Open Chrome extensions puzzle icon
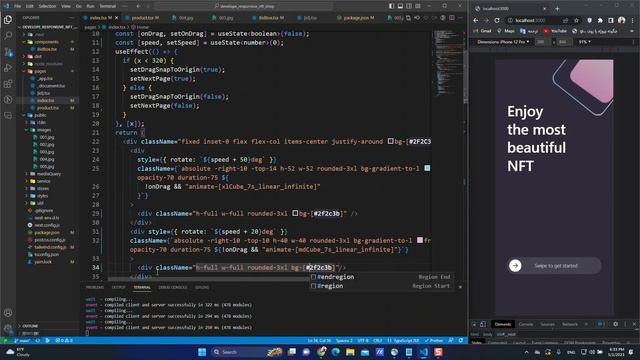This screenshot has height=360, width=640. (x=600, y=20)
